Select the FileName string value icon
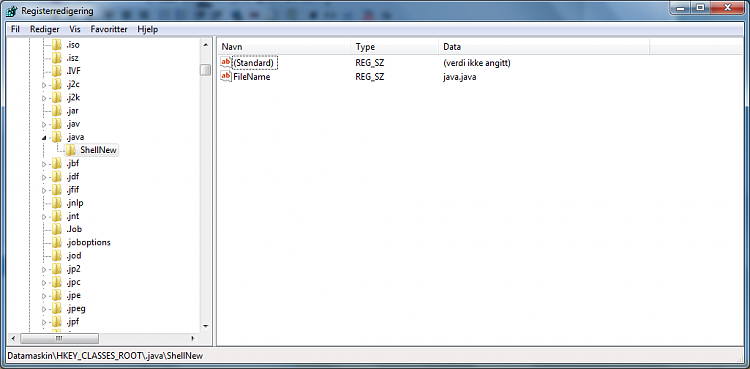Viewport: 750px width, 369px height. tap(226, 76)
